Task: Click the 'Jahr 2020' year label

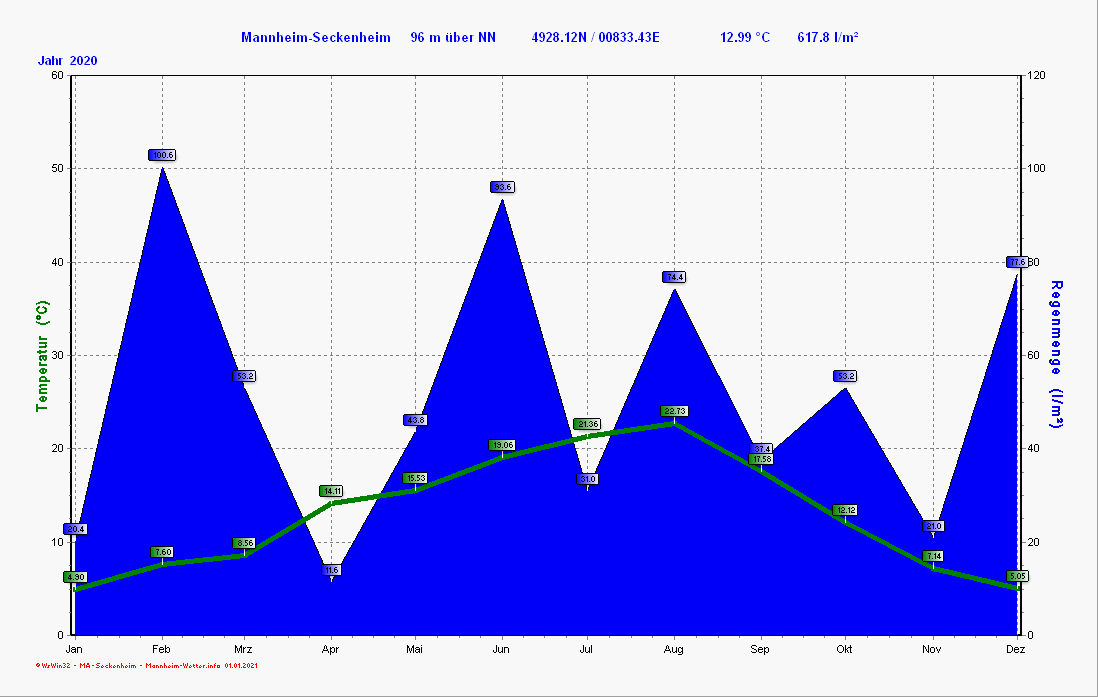Action: 67,61
